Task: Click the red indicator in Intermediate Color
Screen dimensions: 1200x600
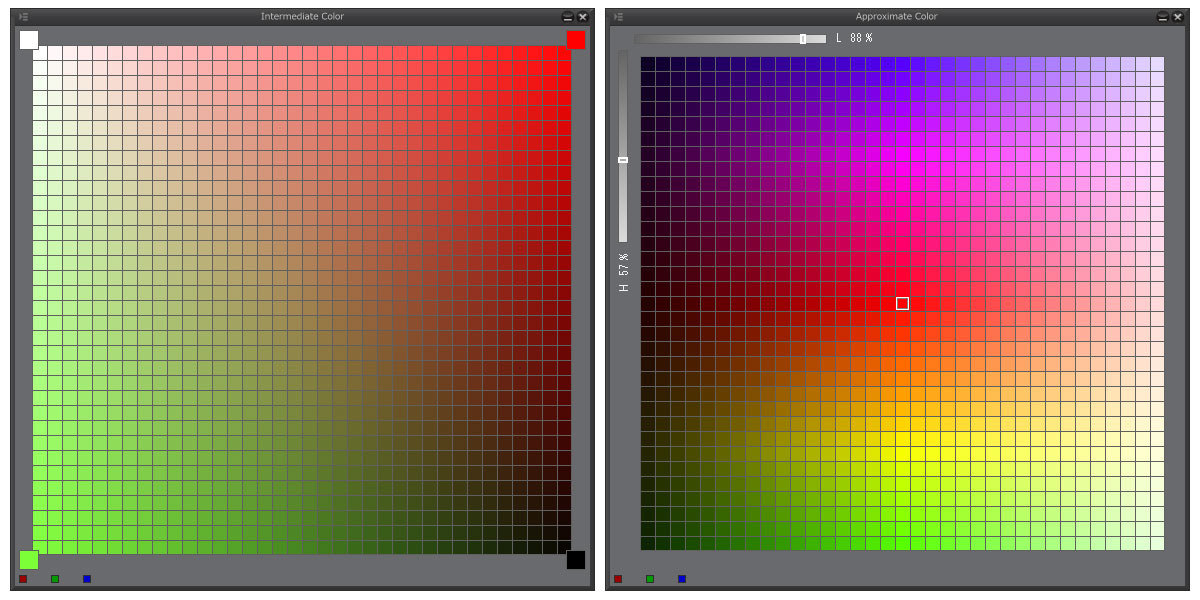Action: pos(23,579)
